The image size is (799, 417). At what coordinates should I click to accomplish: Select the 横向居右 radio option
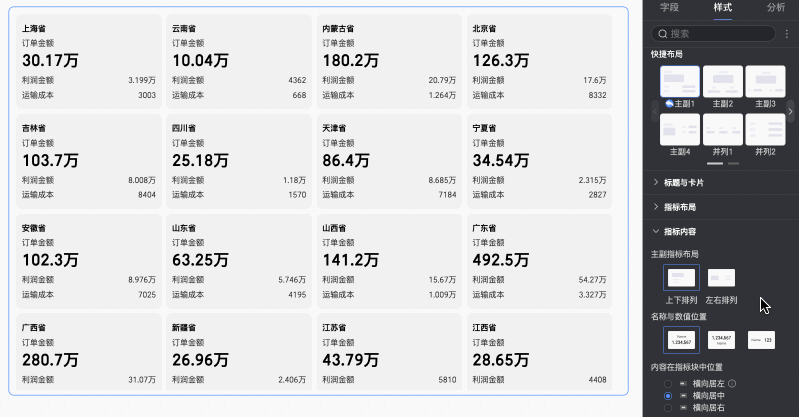click(668, 408)
